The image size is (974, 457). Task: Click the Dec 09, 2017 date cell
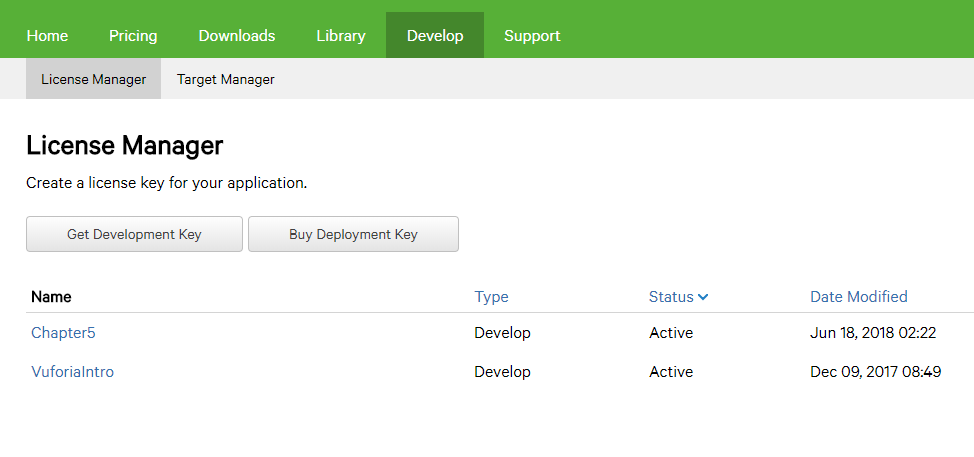[876, 372]
